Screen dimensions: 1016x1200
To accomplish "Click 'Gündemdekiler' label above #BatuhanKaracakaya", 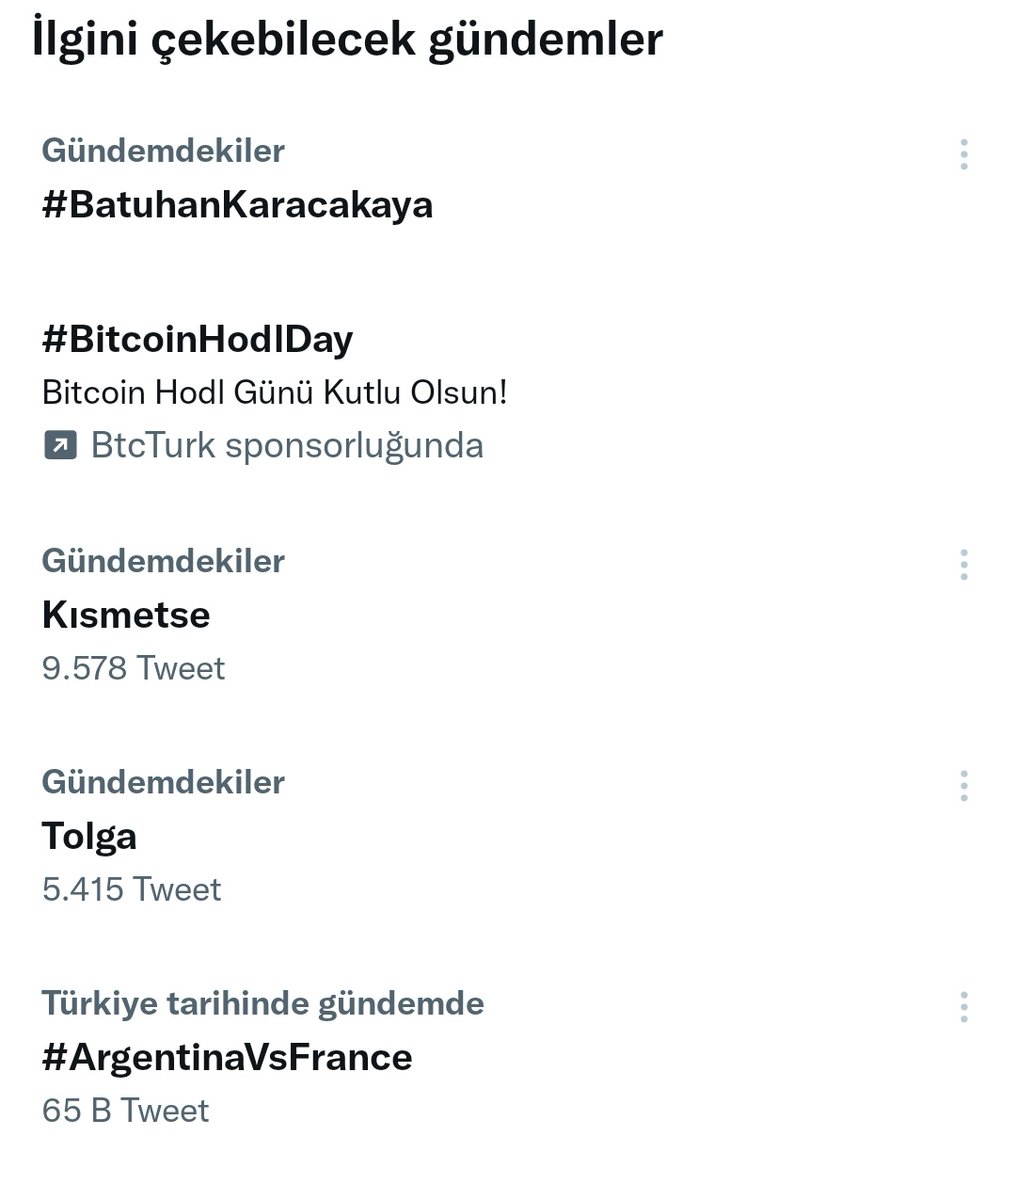I will click(x=163, y=150).
